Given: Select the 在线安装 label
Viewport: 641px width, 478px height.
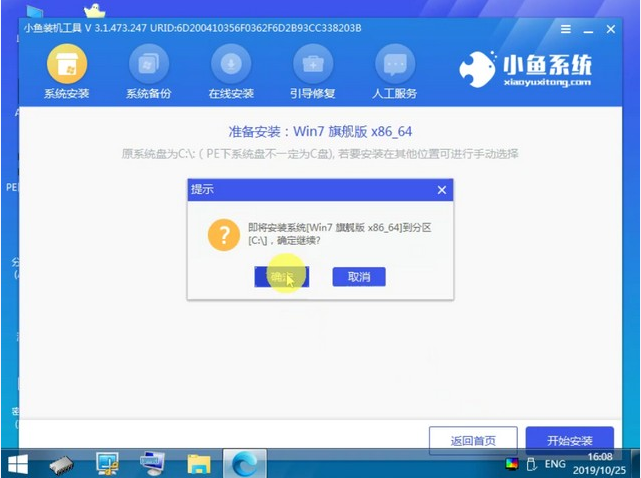Looking at the screenshot, I should coord(231,94).
